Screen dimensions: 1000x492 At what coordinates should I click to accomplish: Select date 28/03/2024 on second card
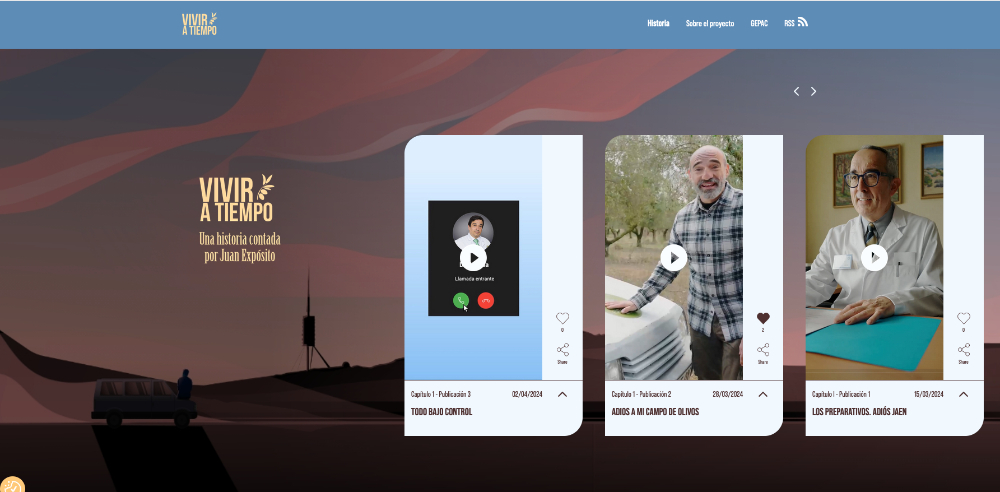pyautogui.click(x=728, y=394)
